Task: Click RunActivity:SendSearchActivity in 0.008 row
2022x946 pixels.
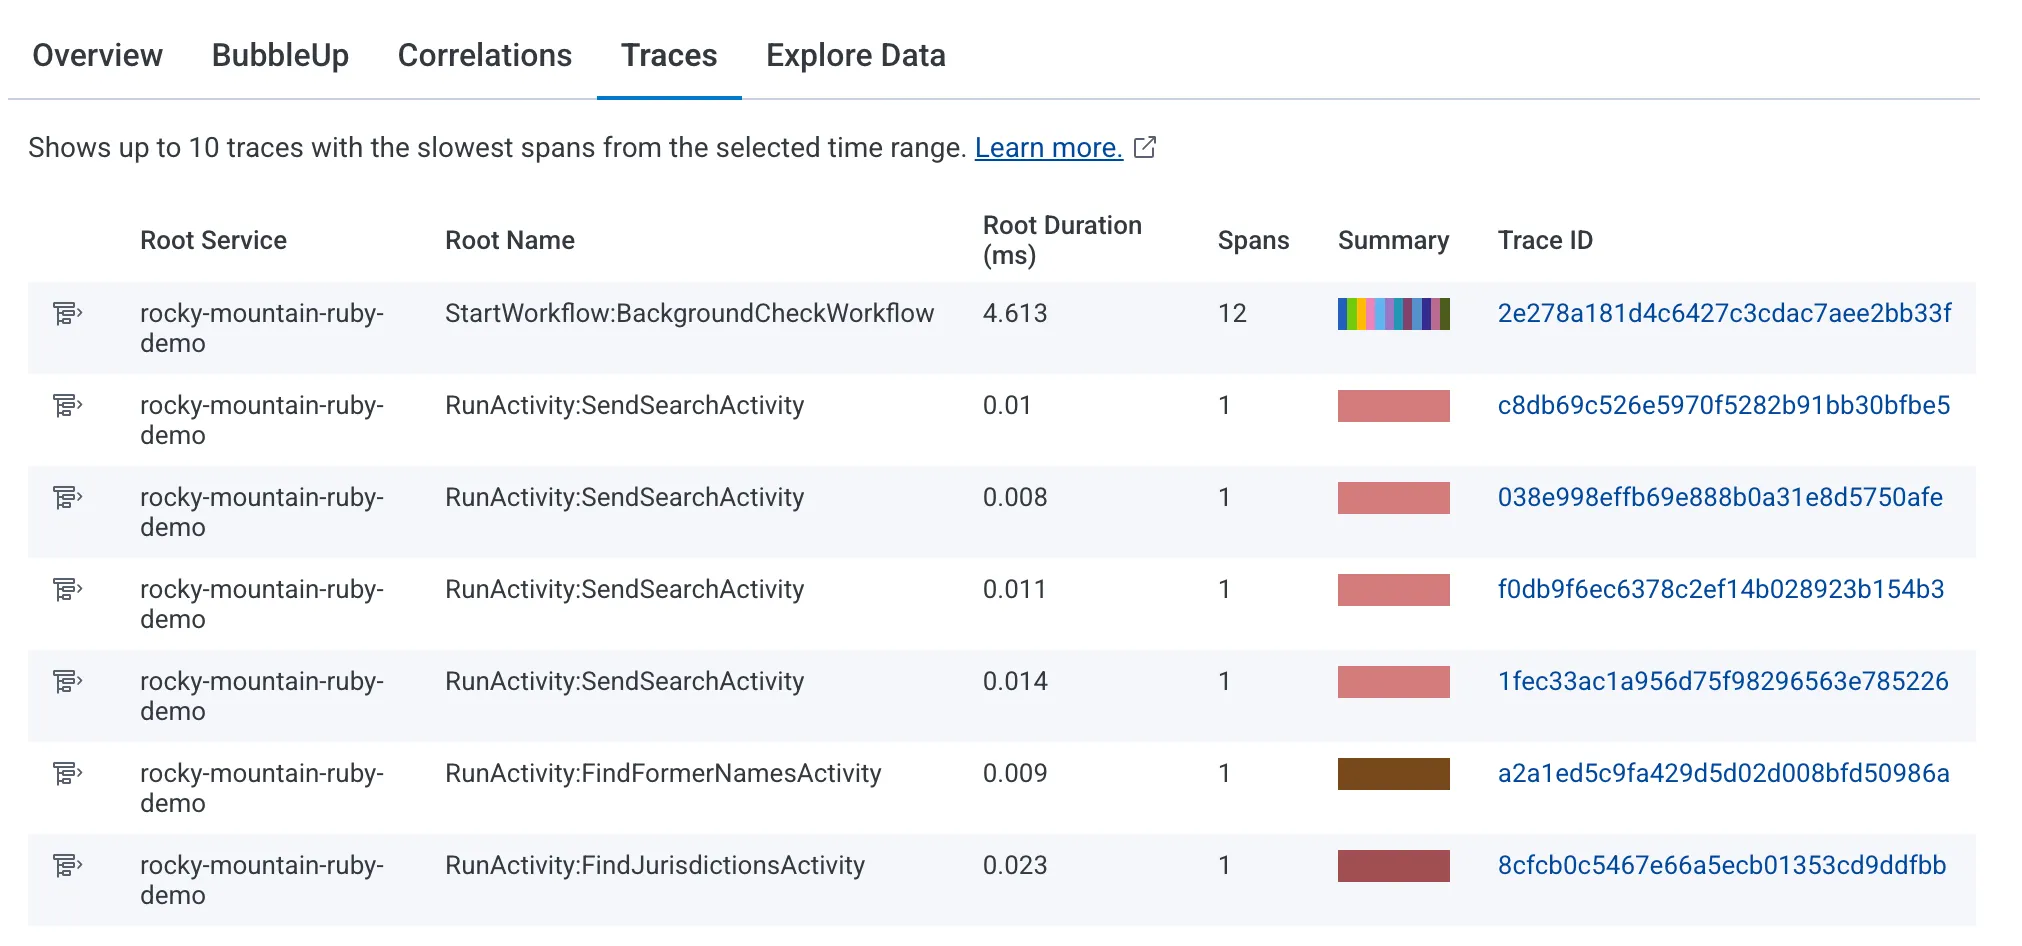Action: tap(624, 497)
